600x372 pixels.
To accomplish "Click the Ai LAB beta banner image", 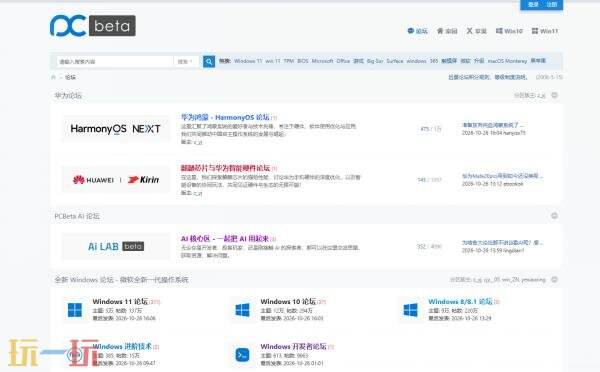I will pos(116,246).
